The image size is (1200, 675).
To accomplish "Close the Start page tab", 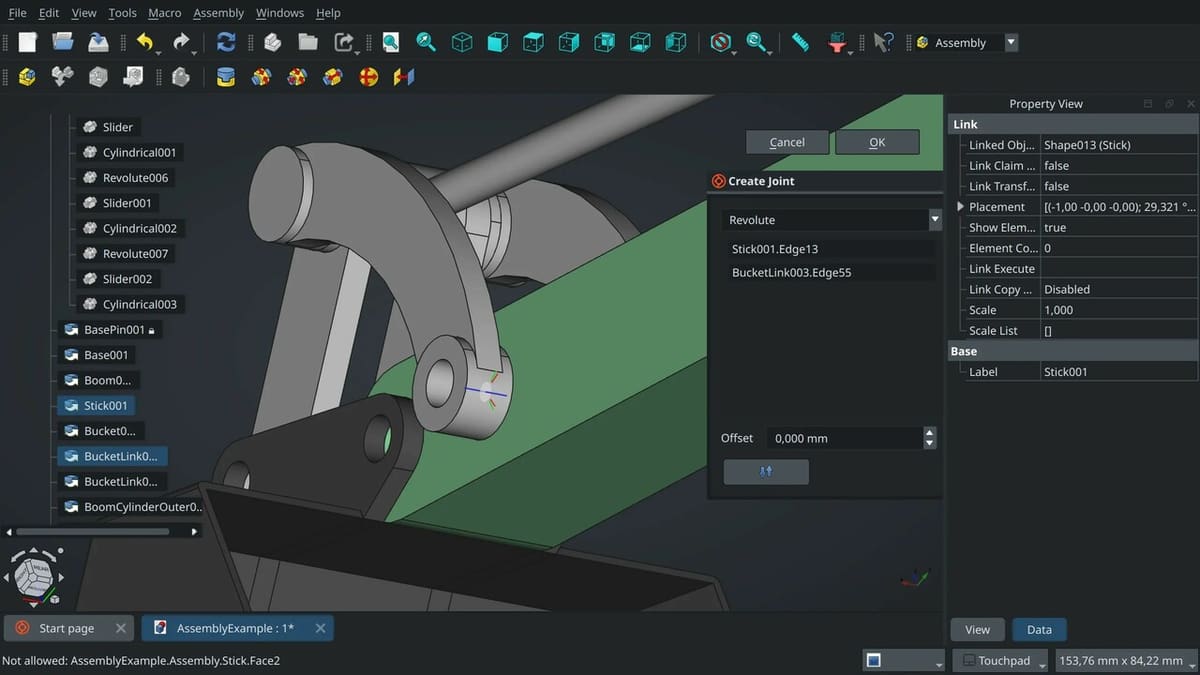I will click(x=120, y=628).
